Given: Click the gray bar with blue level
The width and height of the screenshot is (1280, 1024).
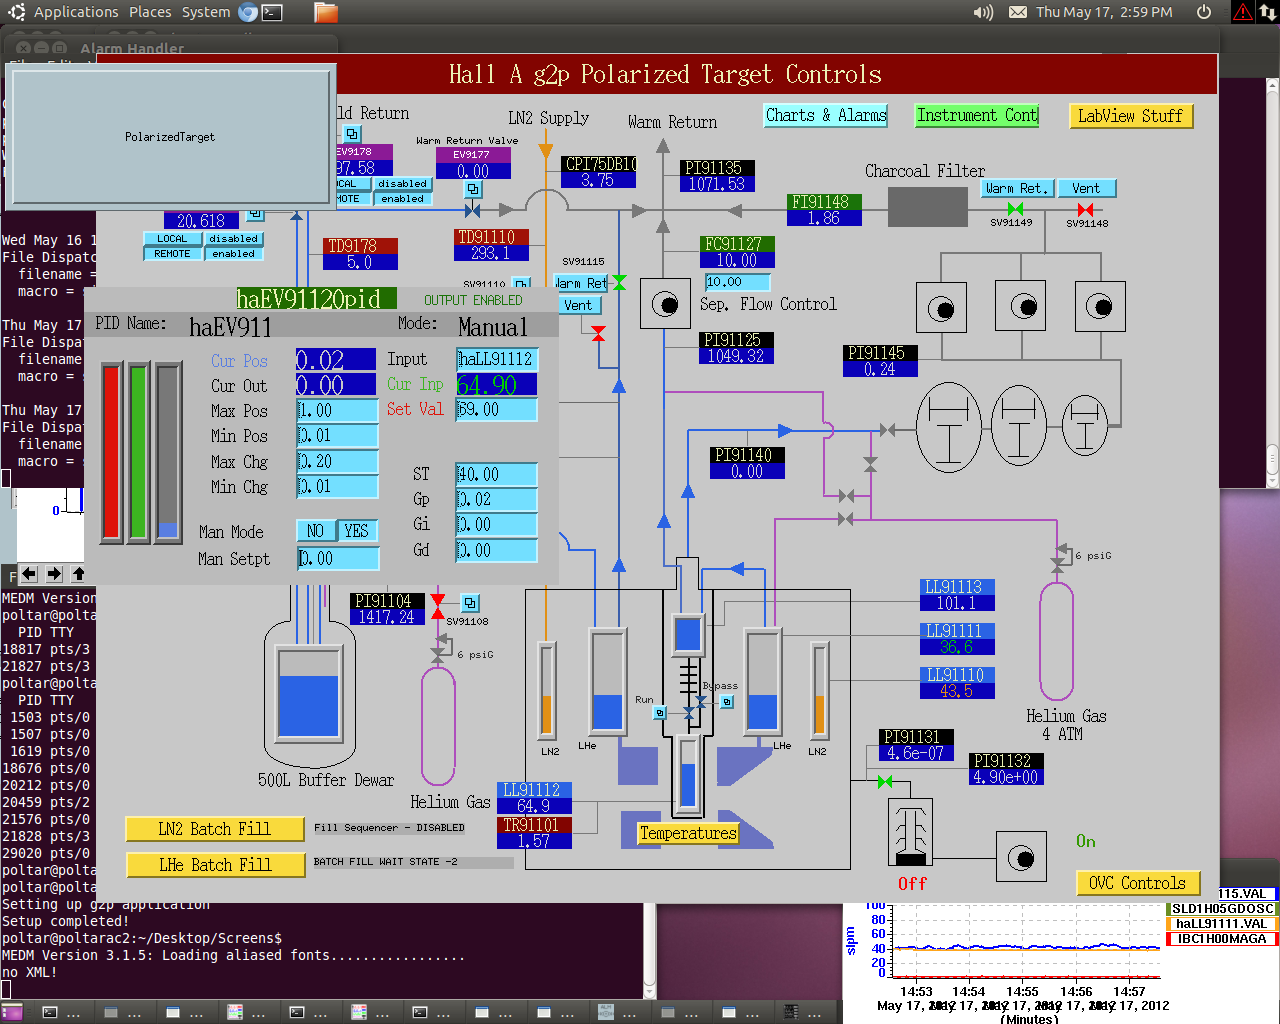Looking at the screenshot, I should pyautogui.click(x=168, y=453).
